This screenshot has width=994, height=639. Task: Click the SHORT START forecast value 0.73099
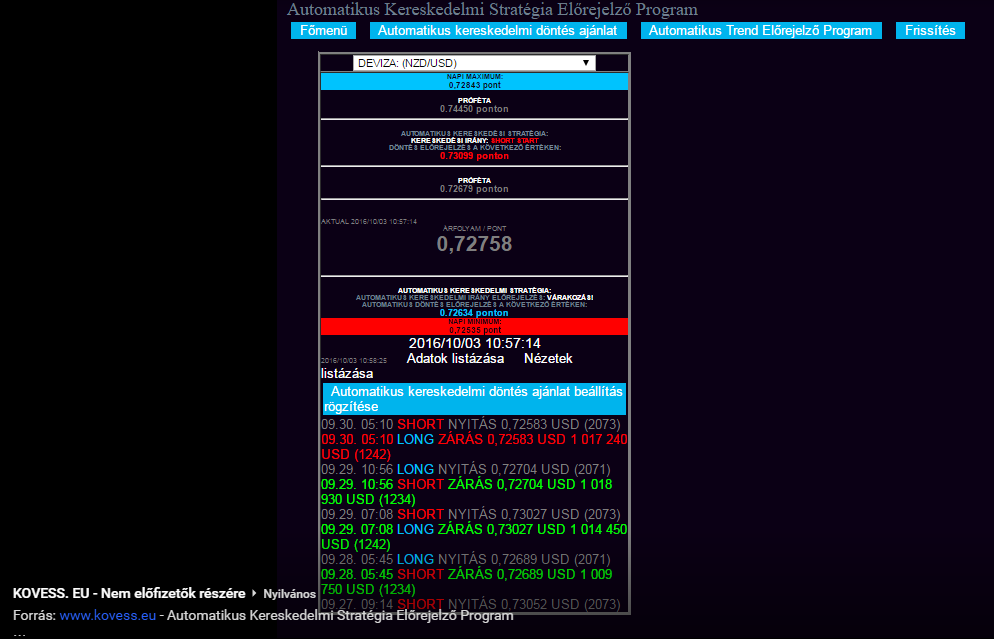pos(474,156)
